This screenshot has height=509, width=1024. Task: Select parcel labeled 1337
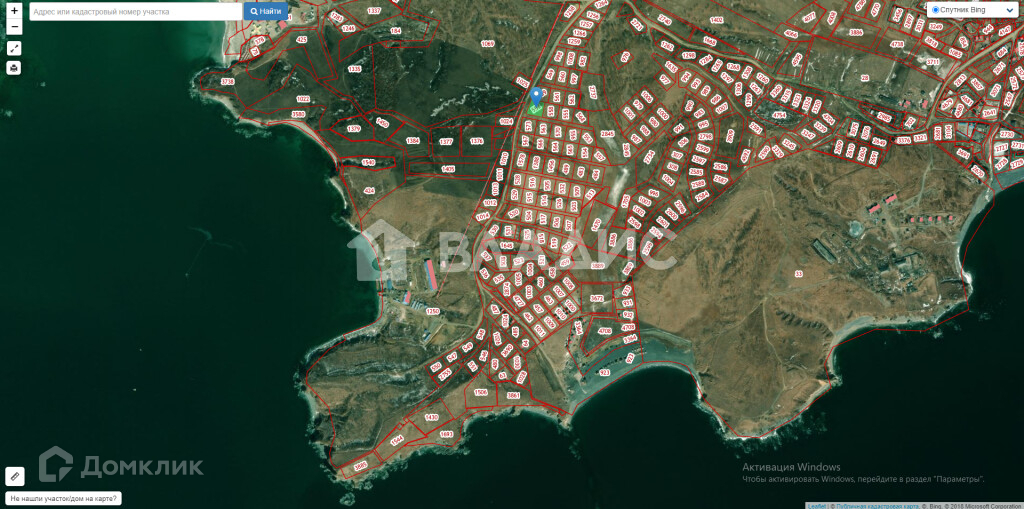(374, 11)
